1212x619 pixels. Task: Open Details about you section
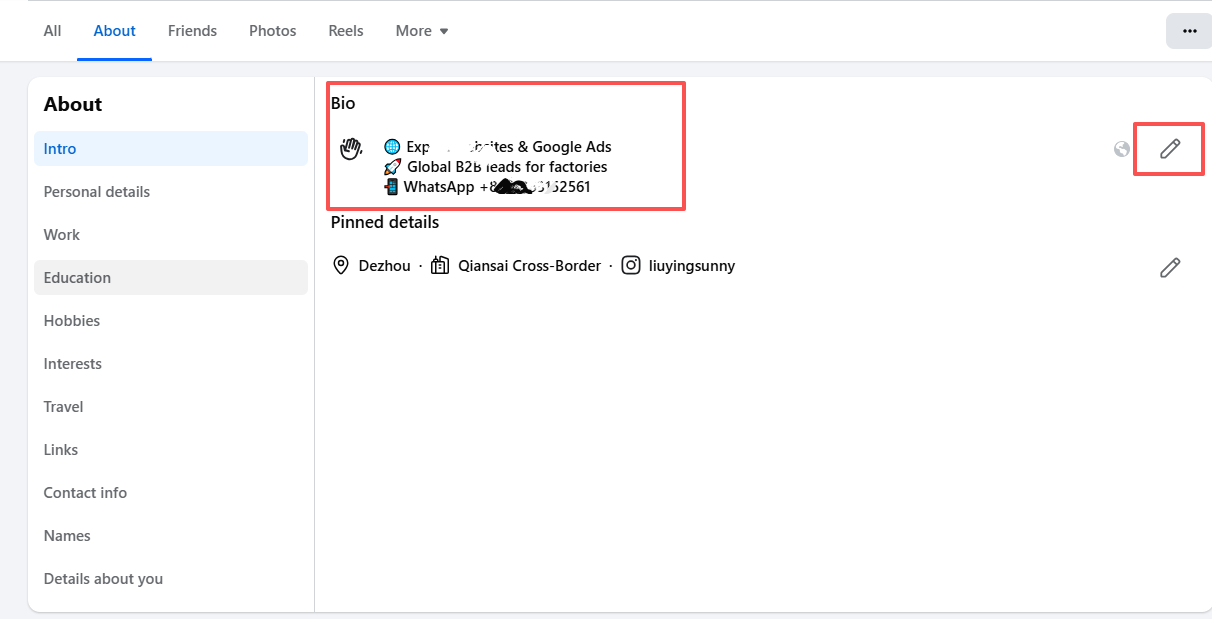[x=171, y=578]
